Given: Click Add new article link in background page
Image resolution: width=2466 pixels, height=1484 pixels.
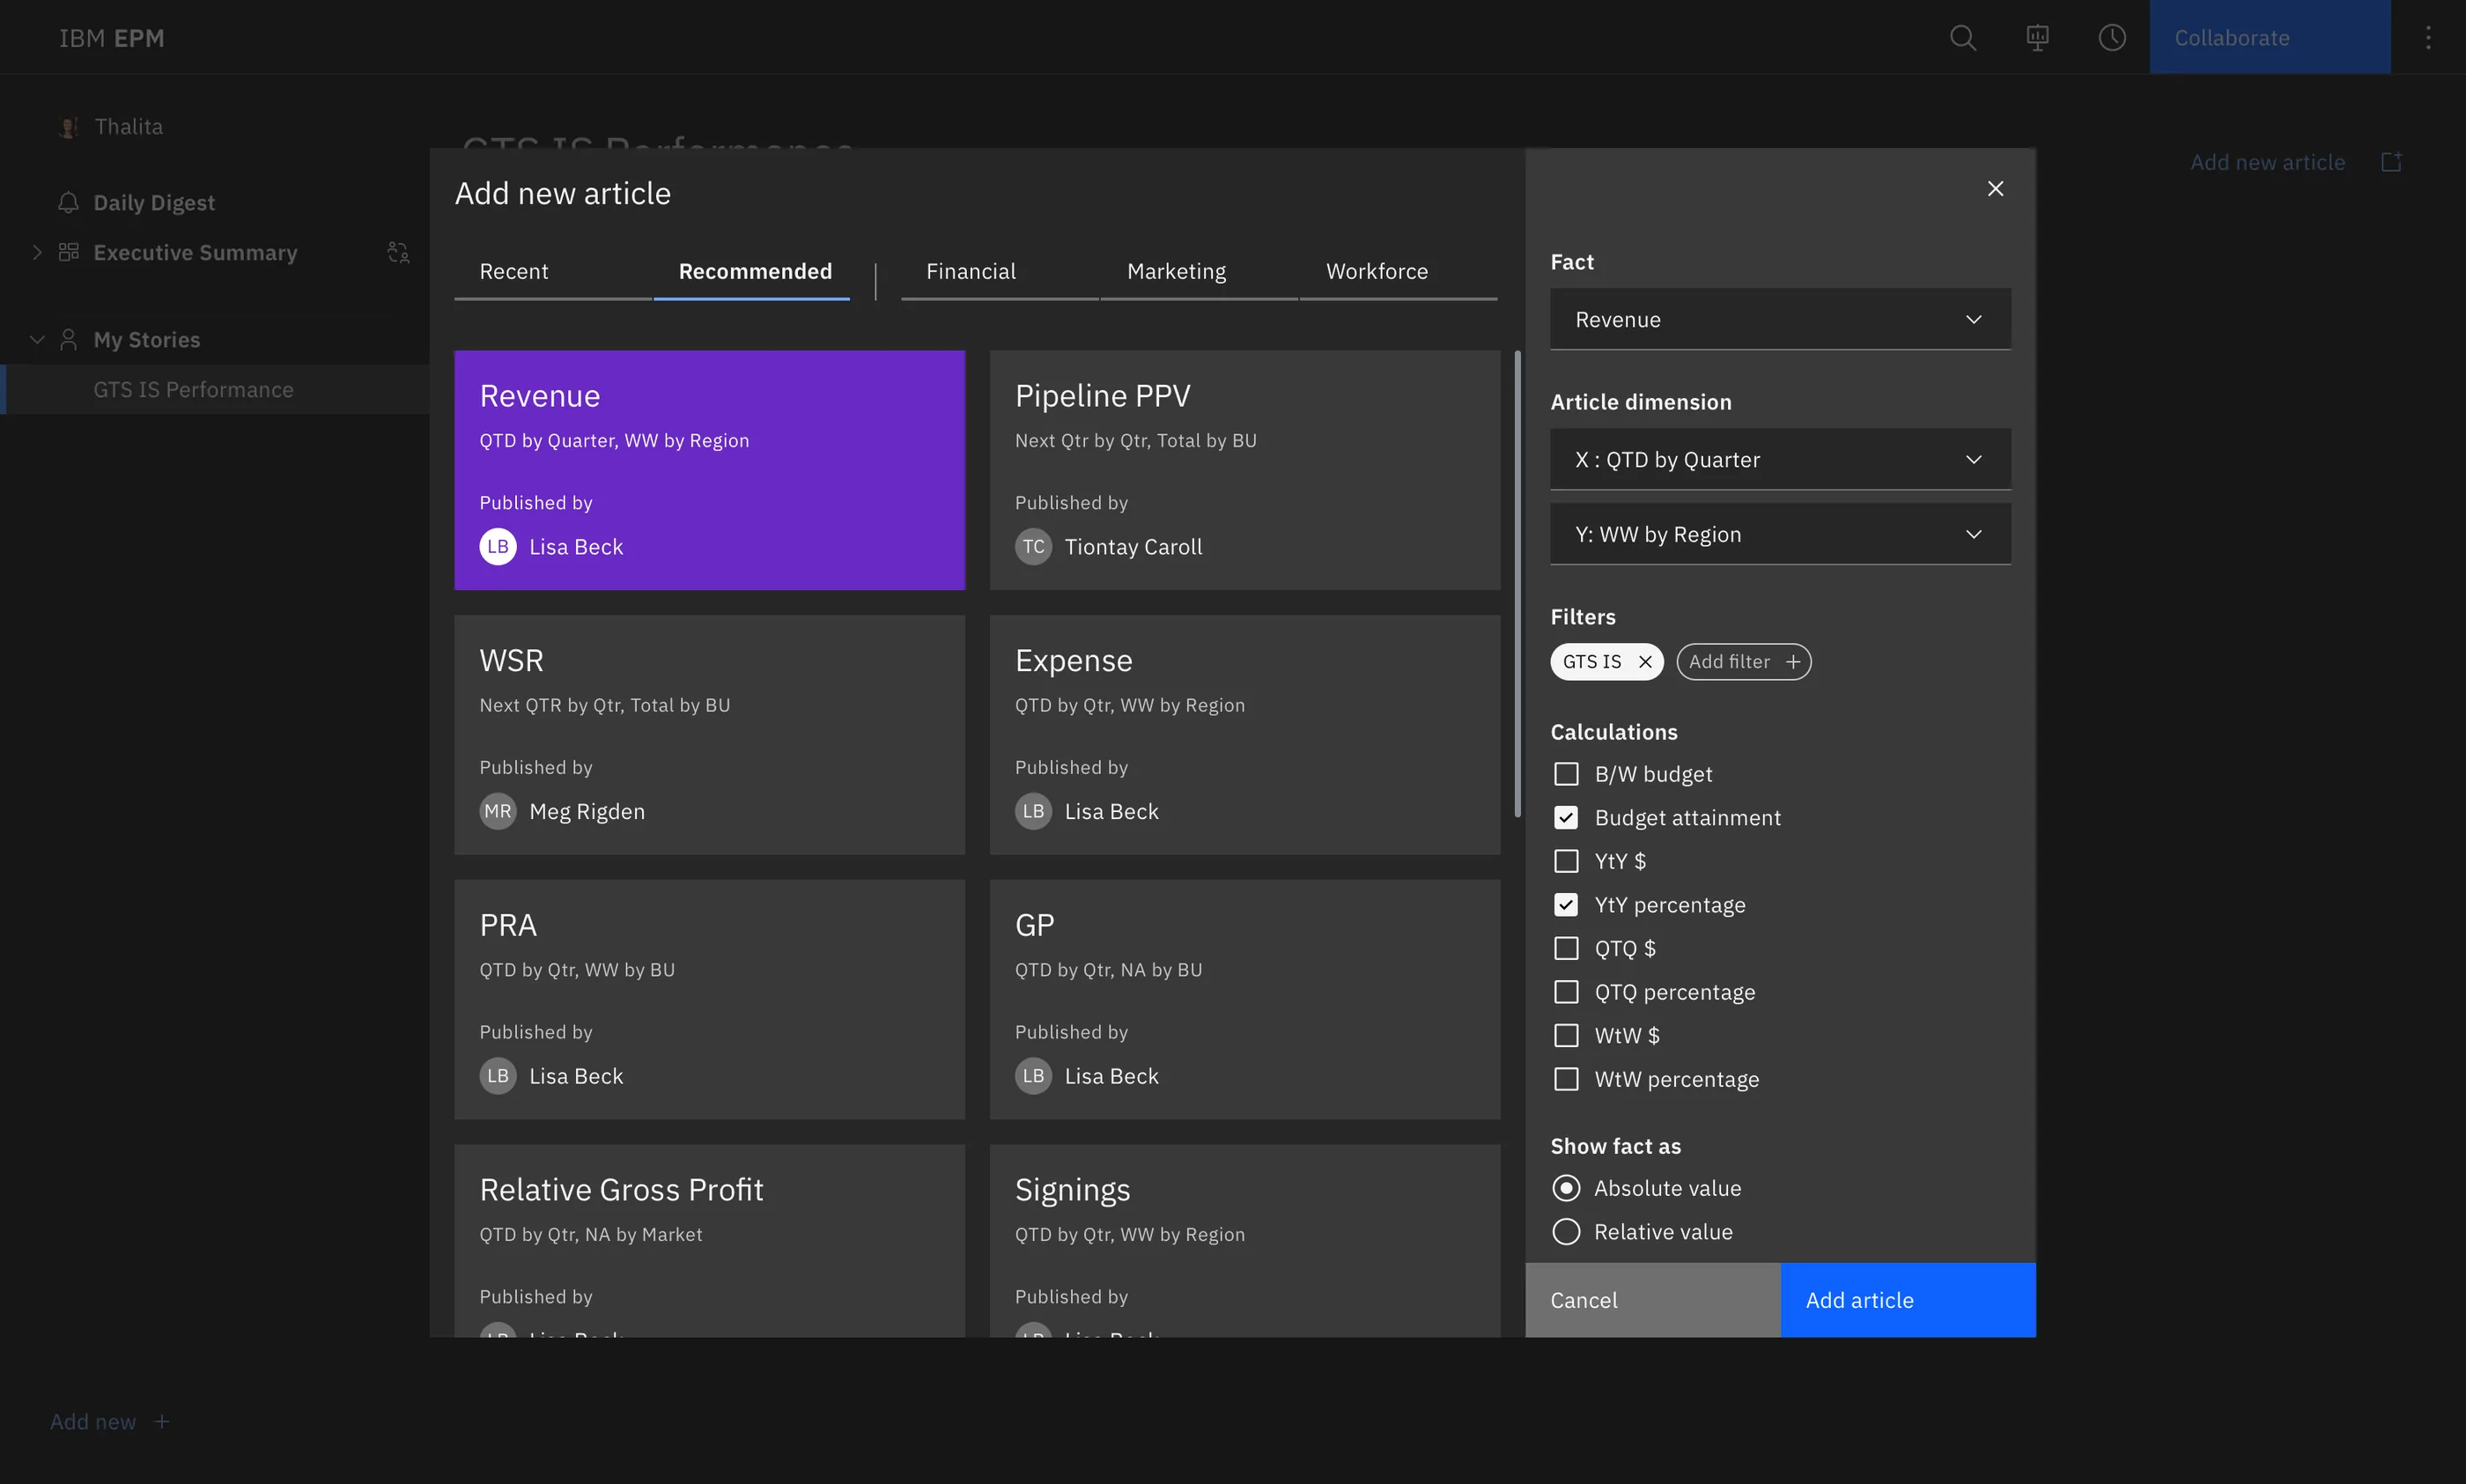Looking at the screenshot, I should click(2267, 162).
